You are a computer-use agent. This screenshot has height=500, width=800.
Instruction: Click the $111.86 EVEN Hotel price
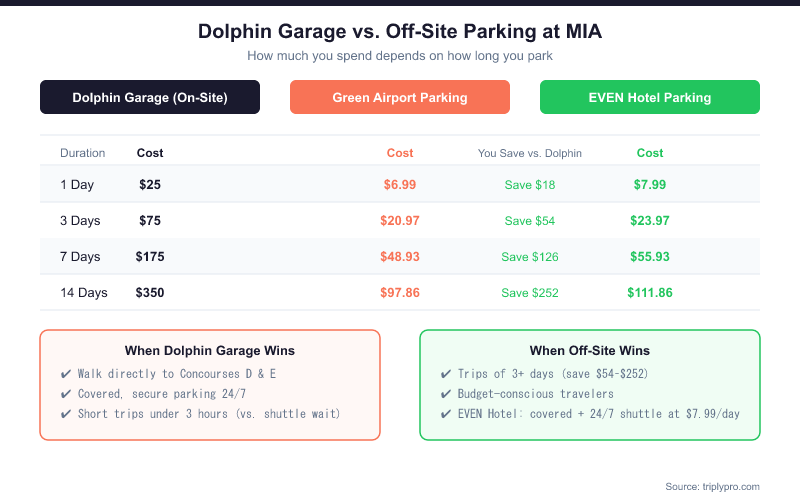(650, 293)
